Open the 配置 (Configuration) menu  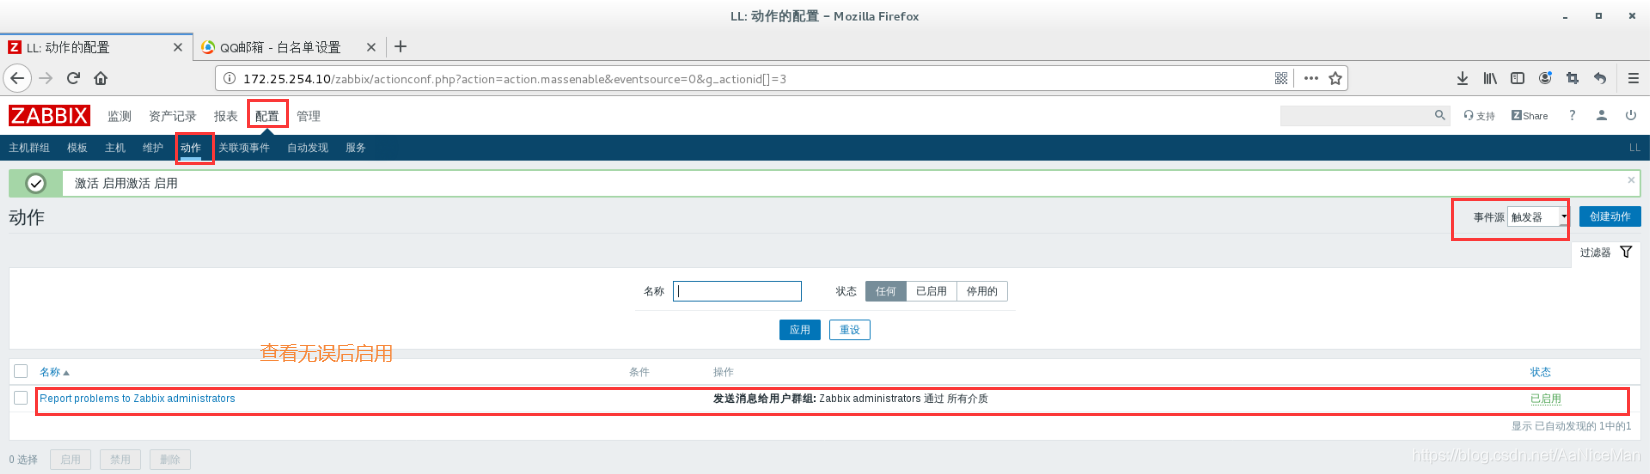pos(267,116)
